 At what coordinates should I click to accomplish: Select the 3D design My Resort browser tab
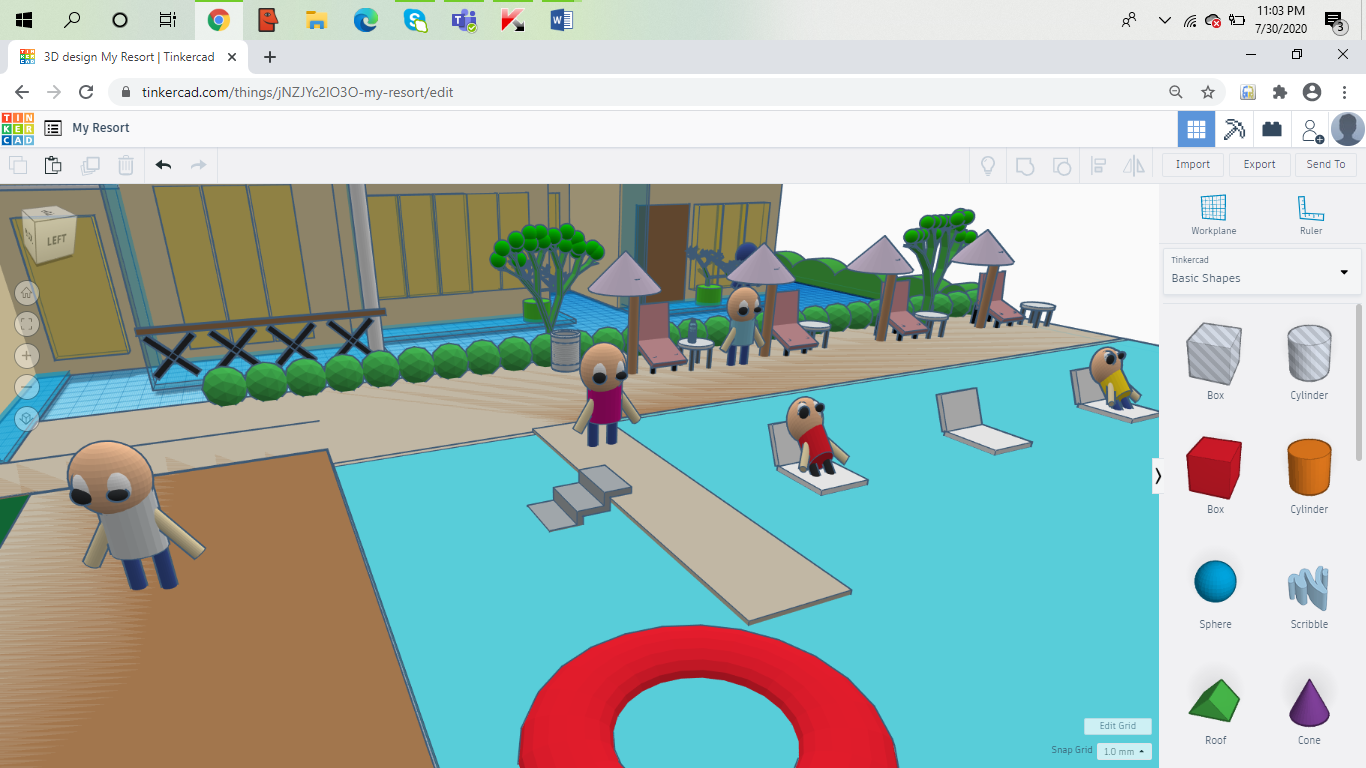point(127,57)
